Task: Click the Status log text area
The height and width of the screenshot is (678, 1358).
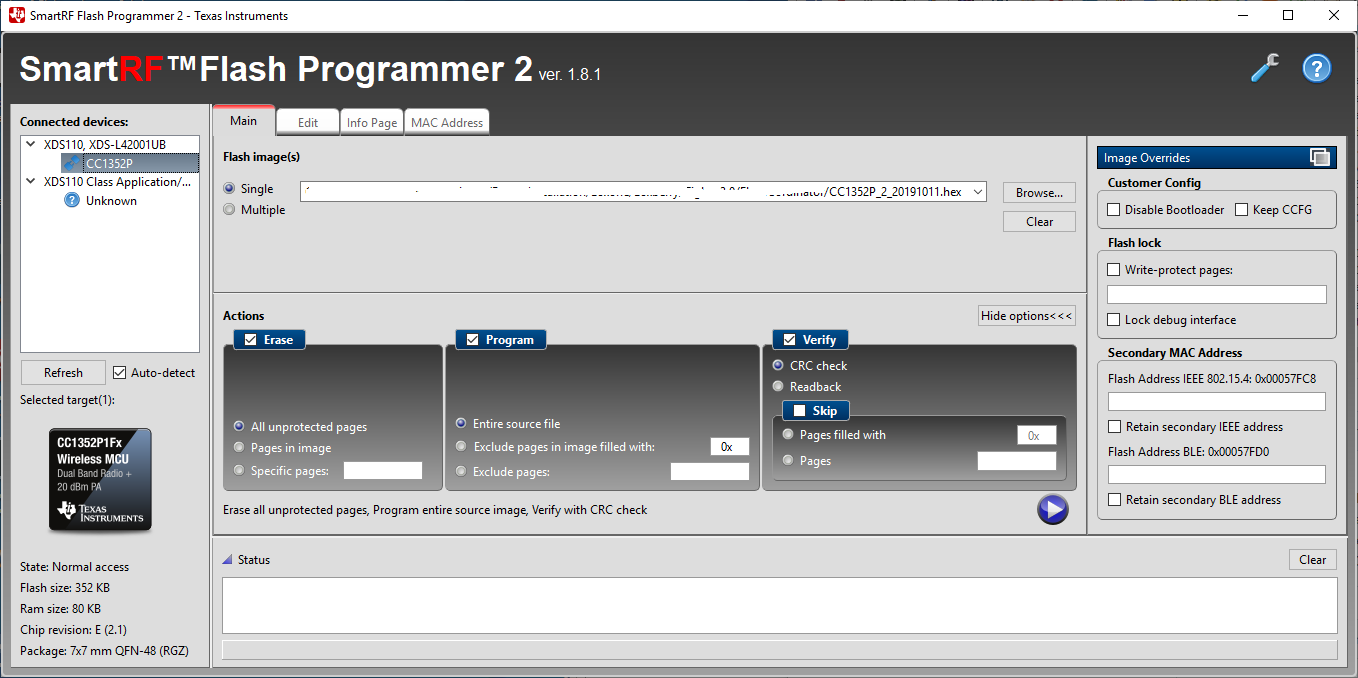Action: pos(779,605)
